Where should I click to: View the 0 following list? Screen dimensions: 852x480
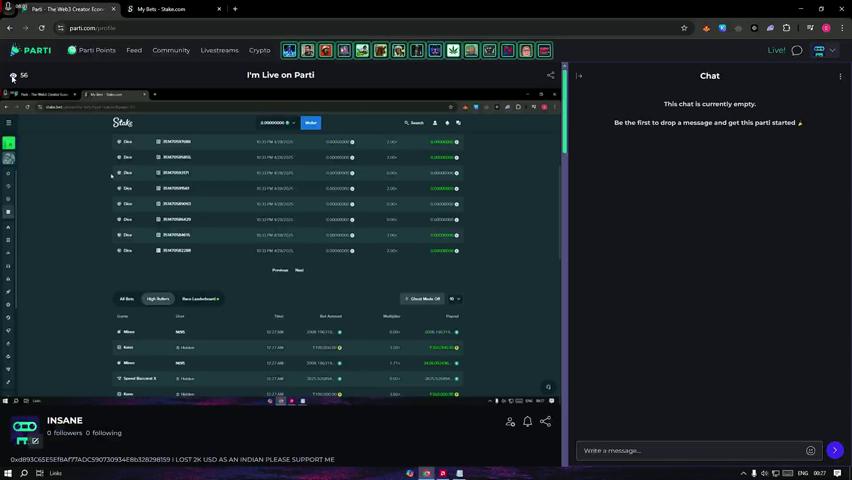tap(104, 433)
